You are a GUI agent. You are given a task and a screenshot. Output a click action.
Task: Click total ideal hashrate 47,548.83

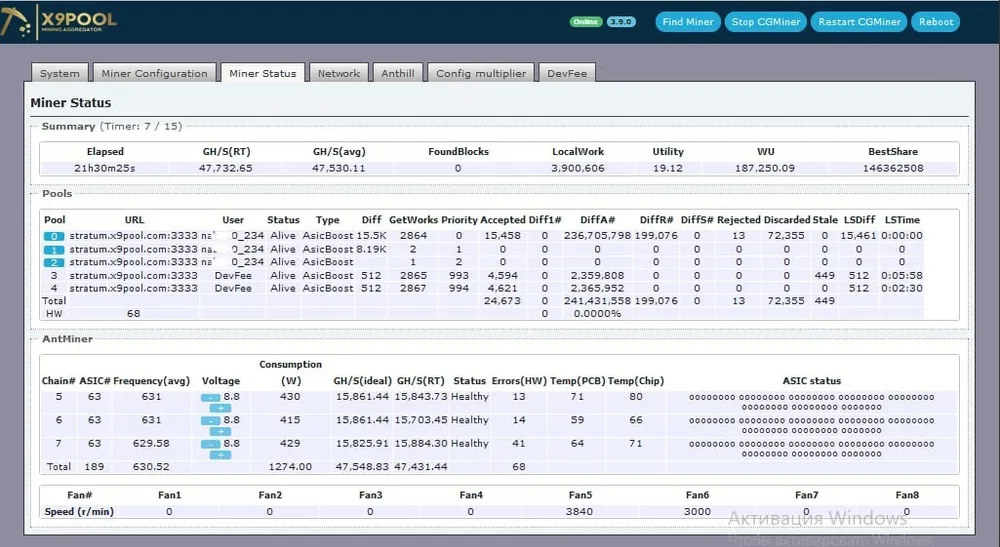tap(362, 467)
